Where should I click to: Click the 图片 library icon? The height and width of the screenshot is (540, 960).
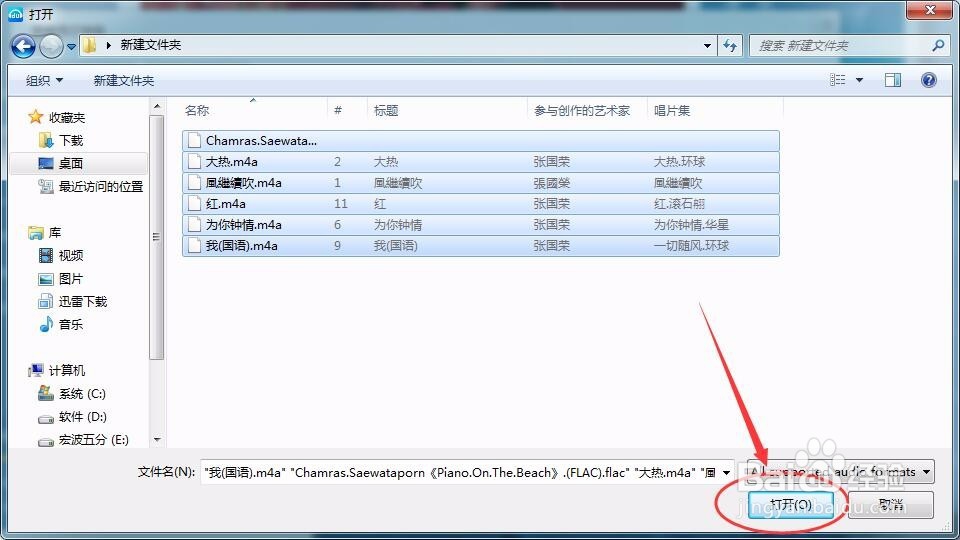pyautogui.click(x=46, y=279)
